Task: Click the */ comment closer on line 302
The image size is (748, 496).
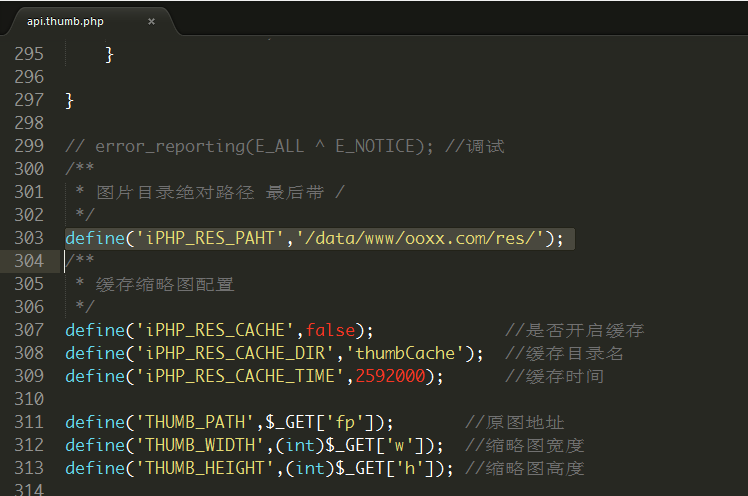Action: tap(85, 215)
